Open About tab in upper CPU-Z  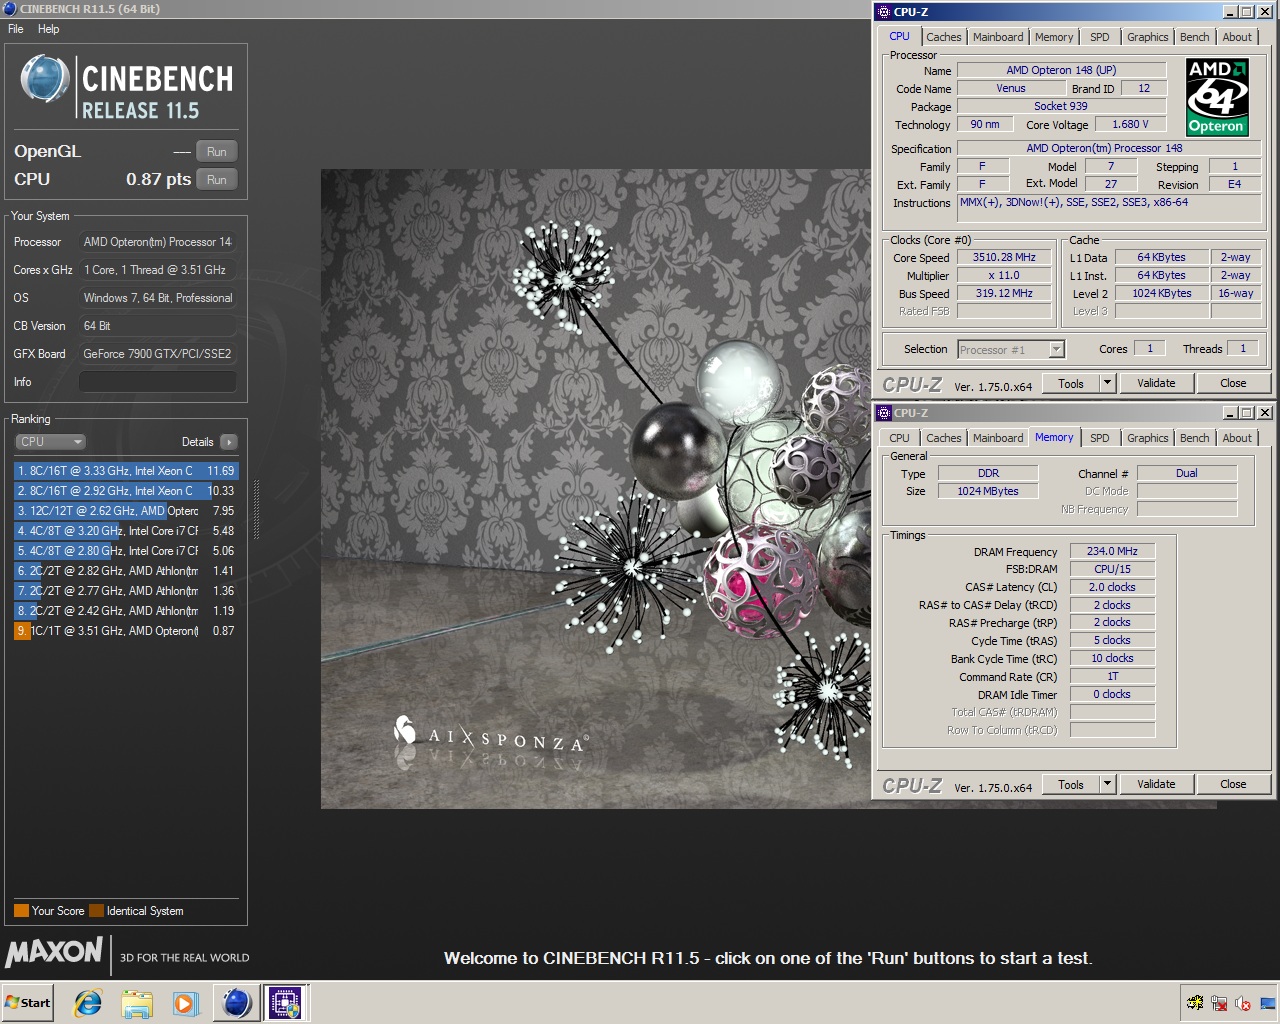click(x=1237, y=37)
